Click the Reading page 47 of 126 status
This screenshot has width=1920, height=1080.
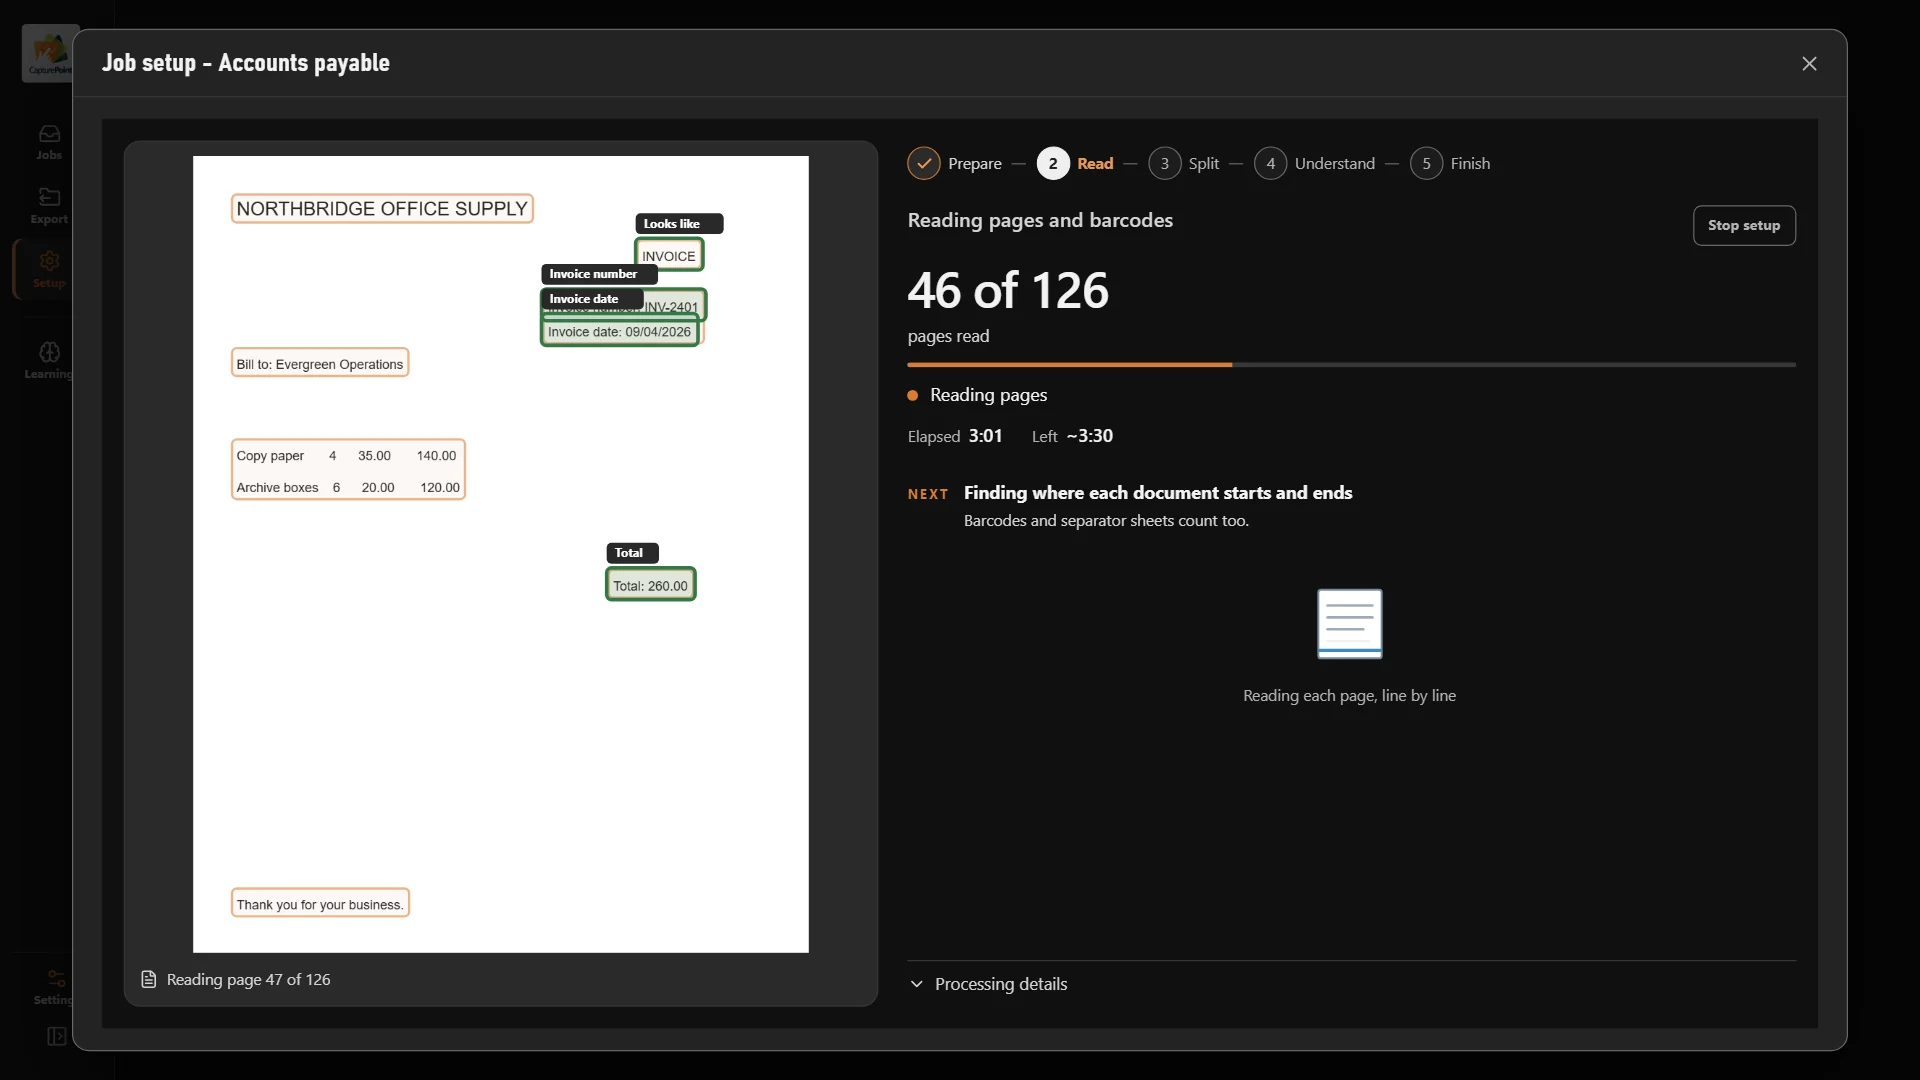coord(248,980)
